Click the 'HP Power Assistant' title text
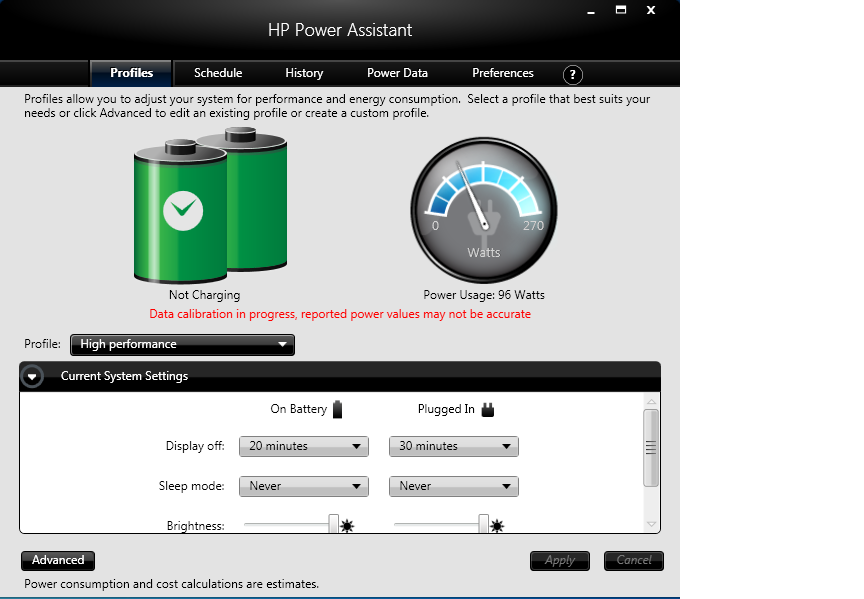Image resolution: width=864 pixels, height=599 pixels. coord(340,30)
